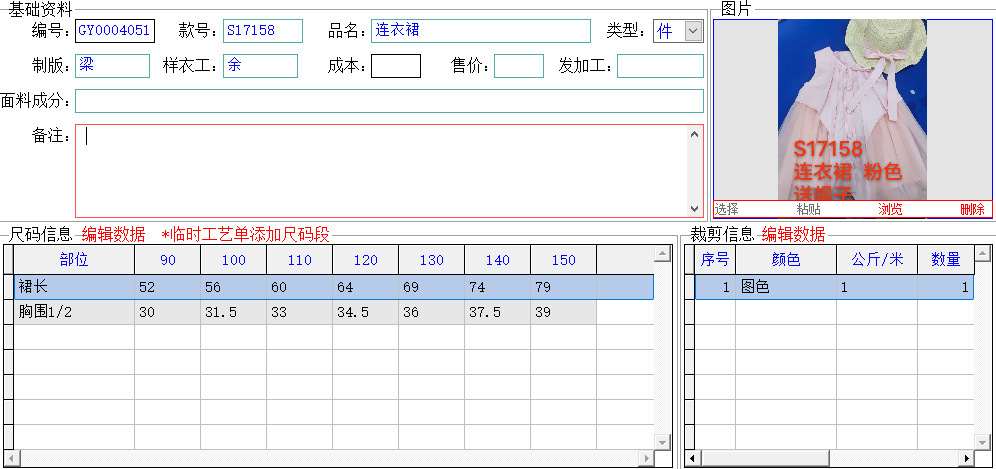Click size table vertical scrollbar up arrow
996x469 pixels.
click(x=663, y=254)
